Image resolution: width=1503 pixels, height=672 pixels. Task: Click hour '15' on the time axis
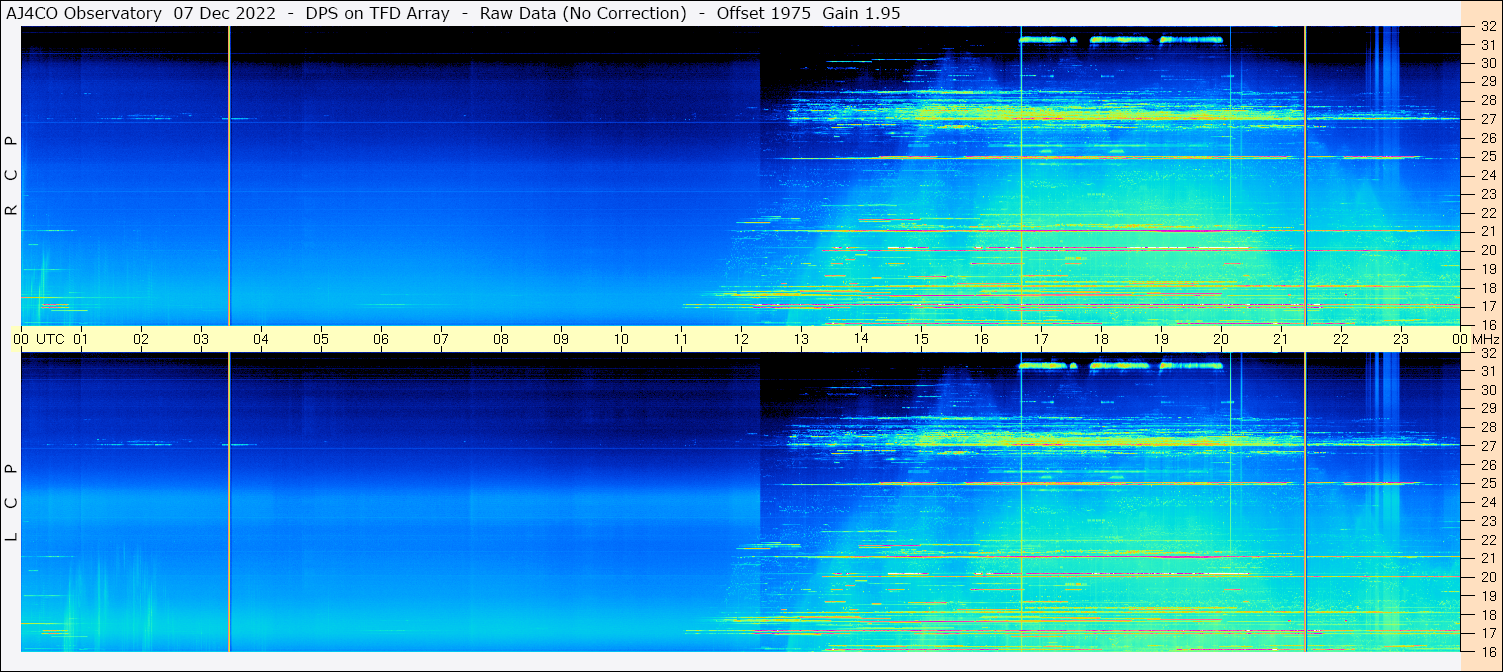point(921,339)
